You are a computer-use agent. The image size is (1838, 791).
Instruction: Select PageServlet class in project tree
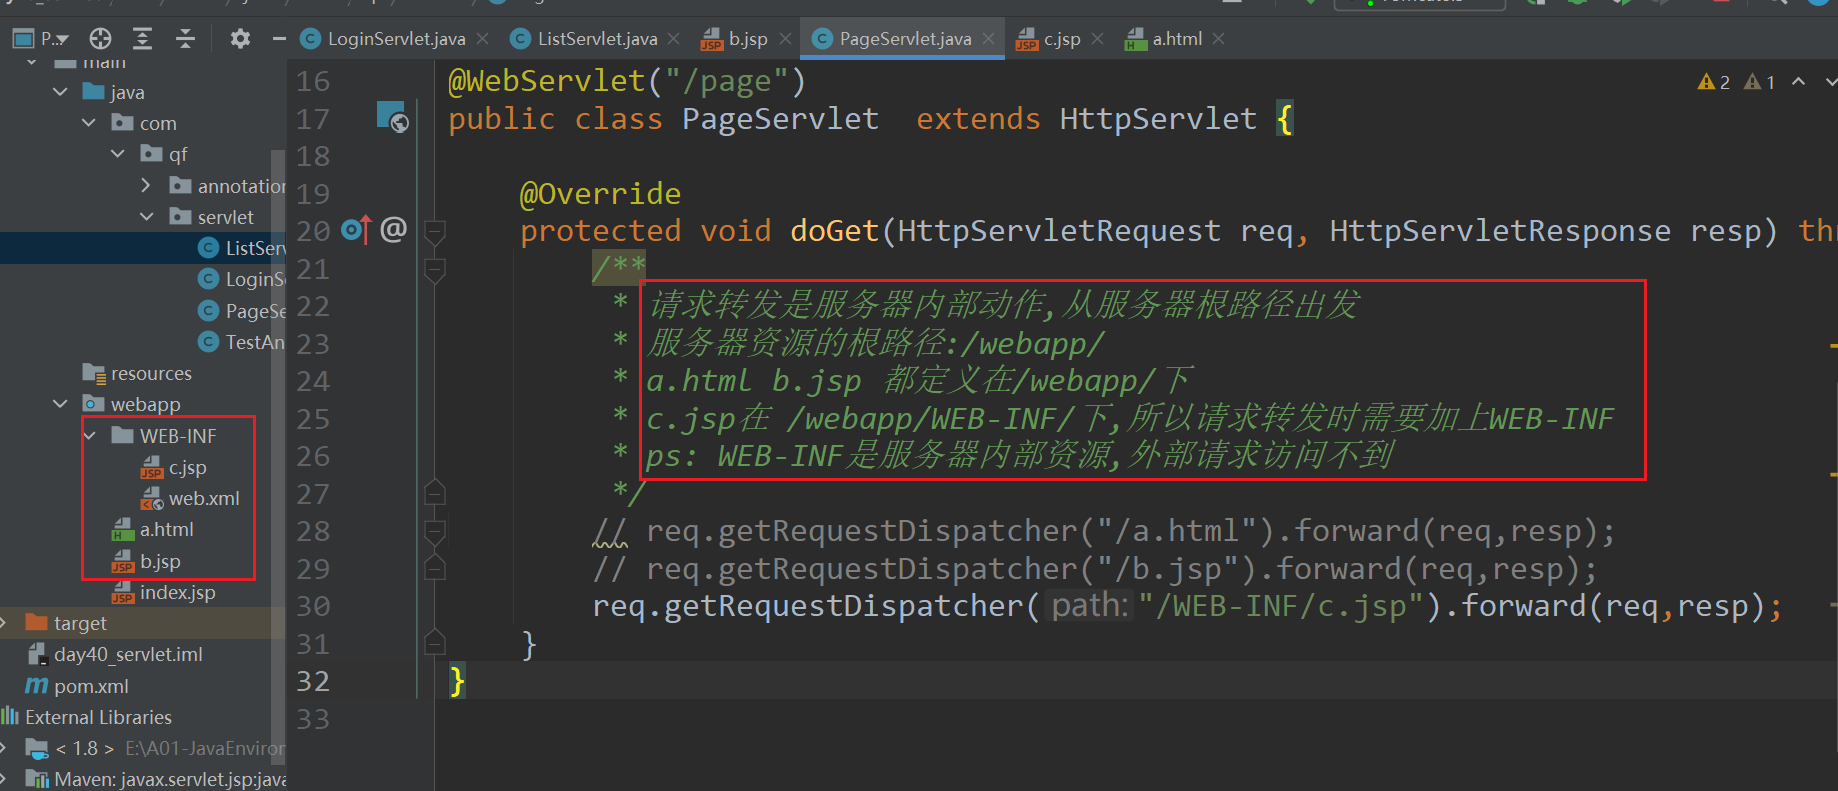pos(243,311)
